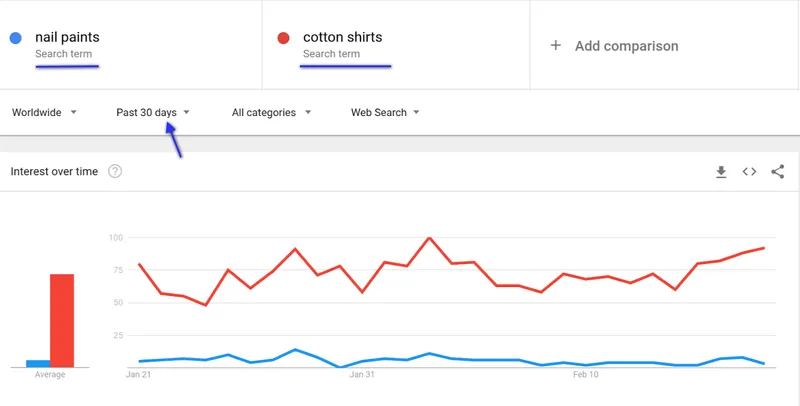Click the Add comparison button
The image size is (800, 406).
click(614, 45)
